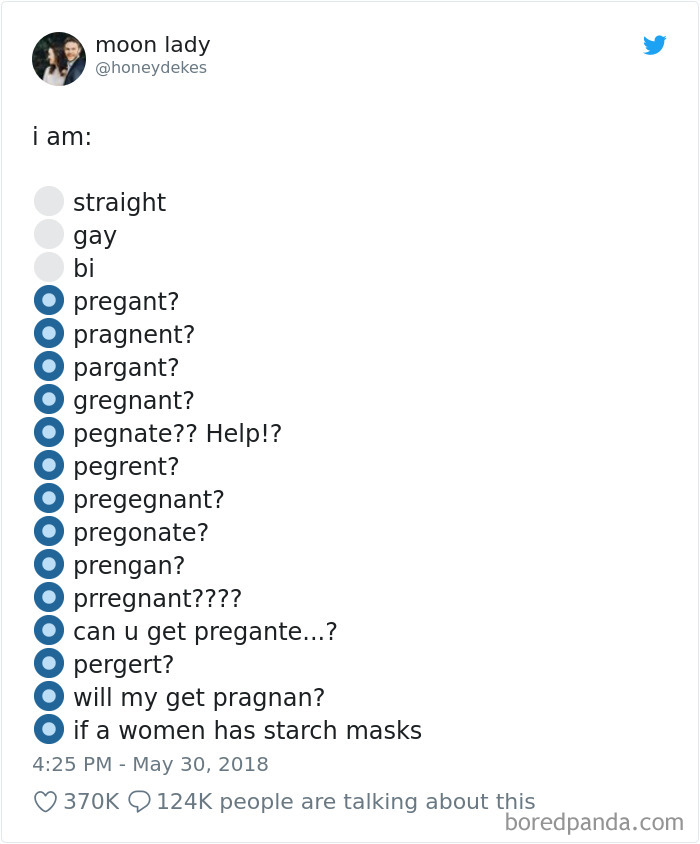Viewport: 700px width, 844px height.
Task: Select the 'pregant?' radio button
Action: [48, 299]
